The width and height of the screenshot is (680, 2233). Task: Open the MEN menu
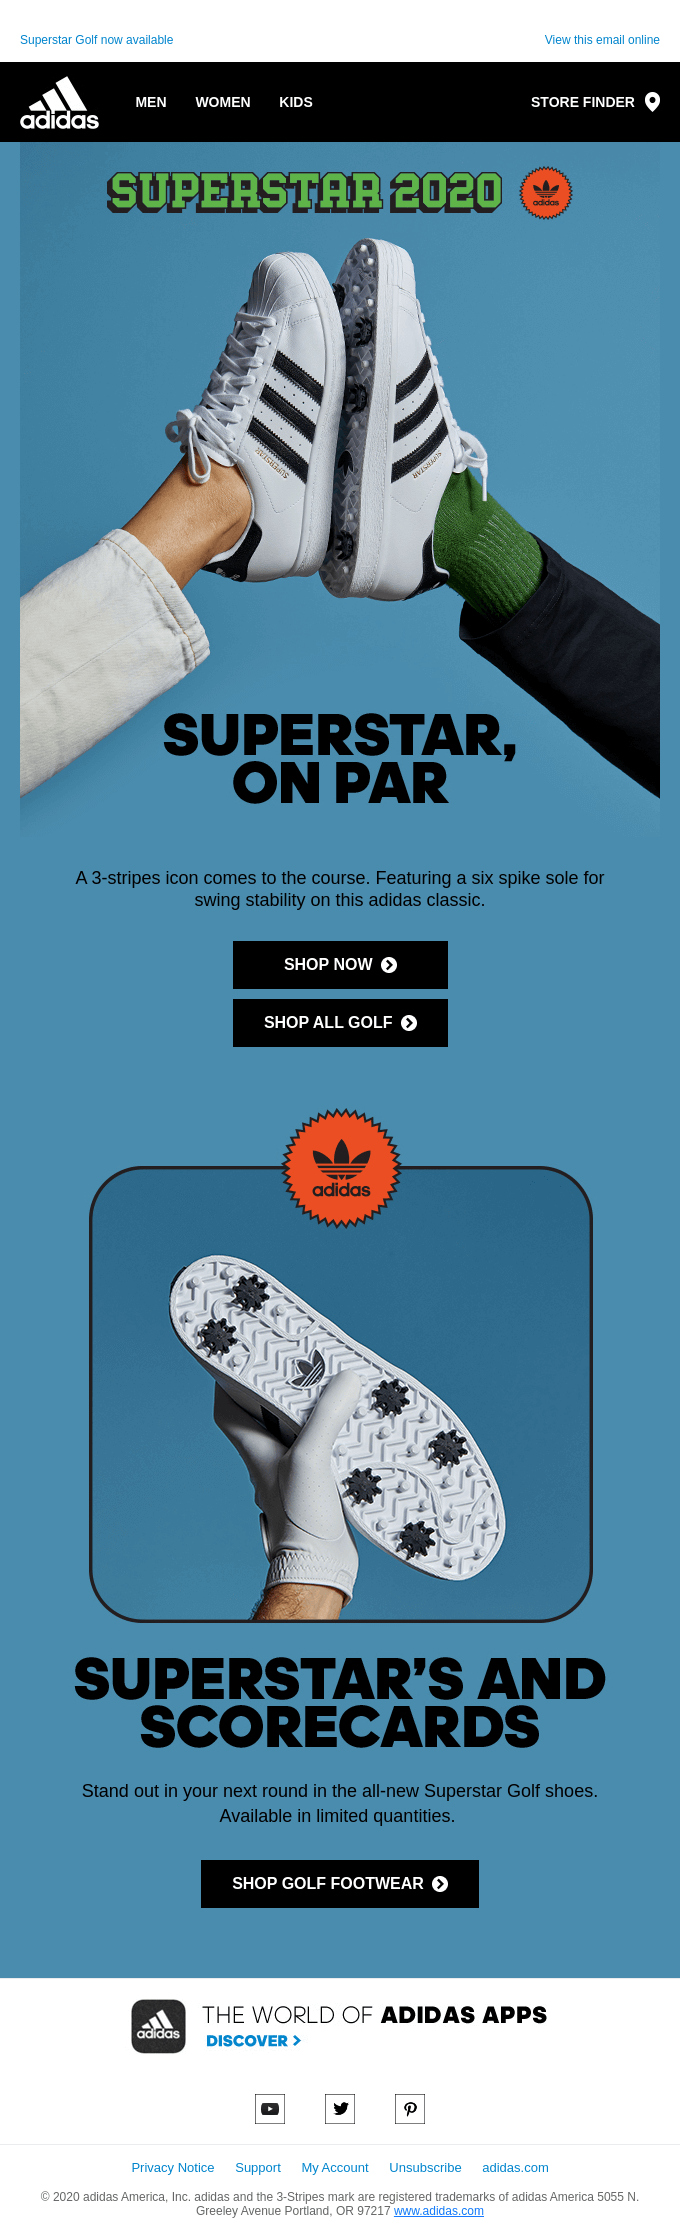[151, 102]
